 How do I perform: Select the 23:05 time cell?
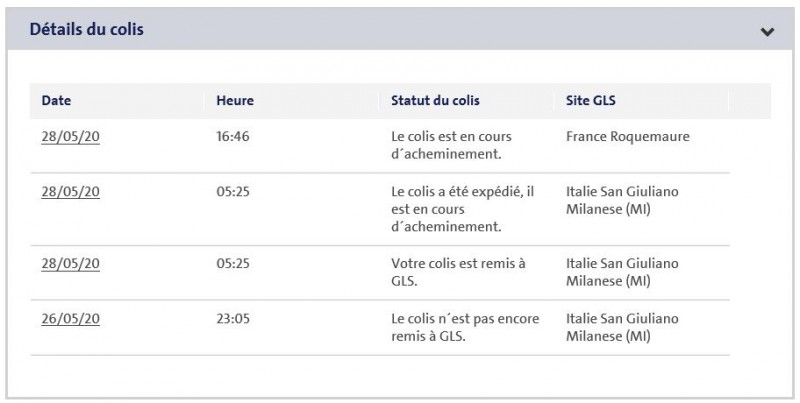click(x=232, y=318)
